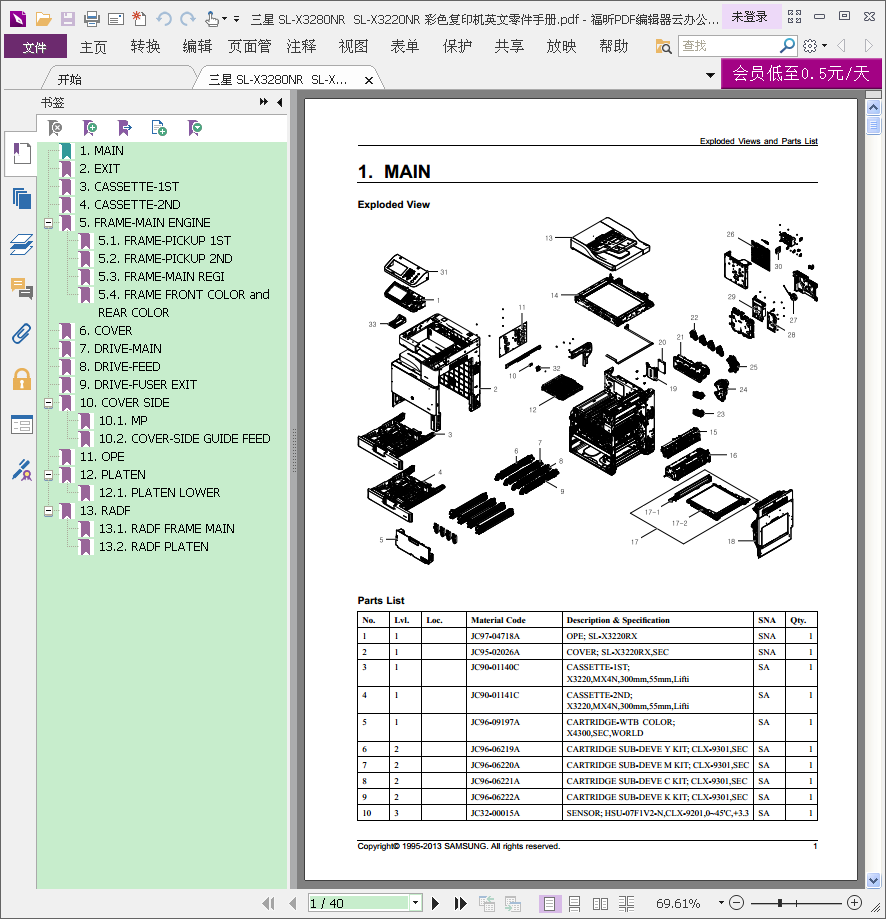Click the bookmark icon with green down arrow
886x919 pixels.
pyautogui.click(x=195, y=128)
